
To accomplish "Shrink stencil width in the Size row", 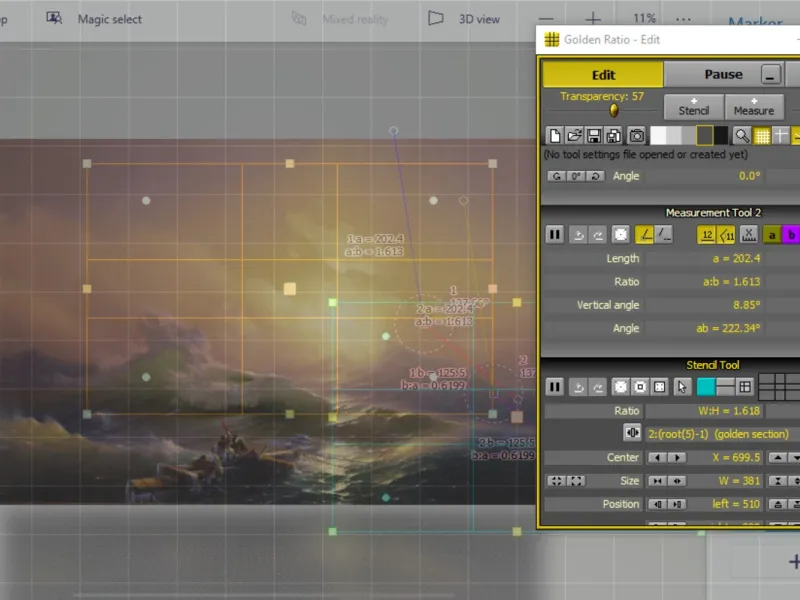I will 657,481.
